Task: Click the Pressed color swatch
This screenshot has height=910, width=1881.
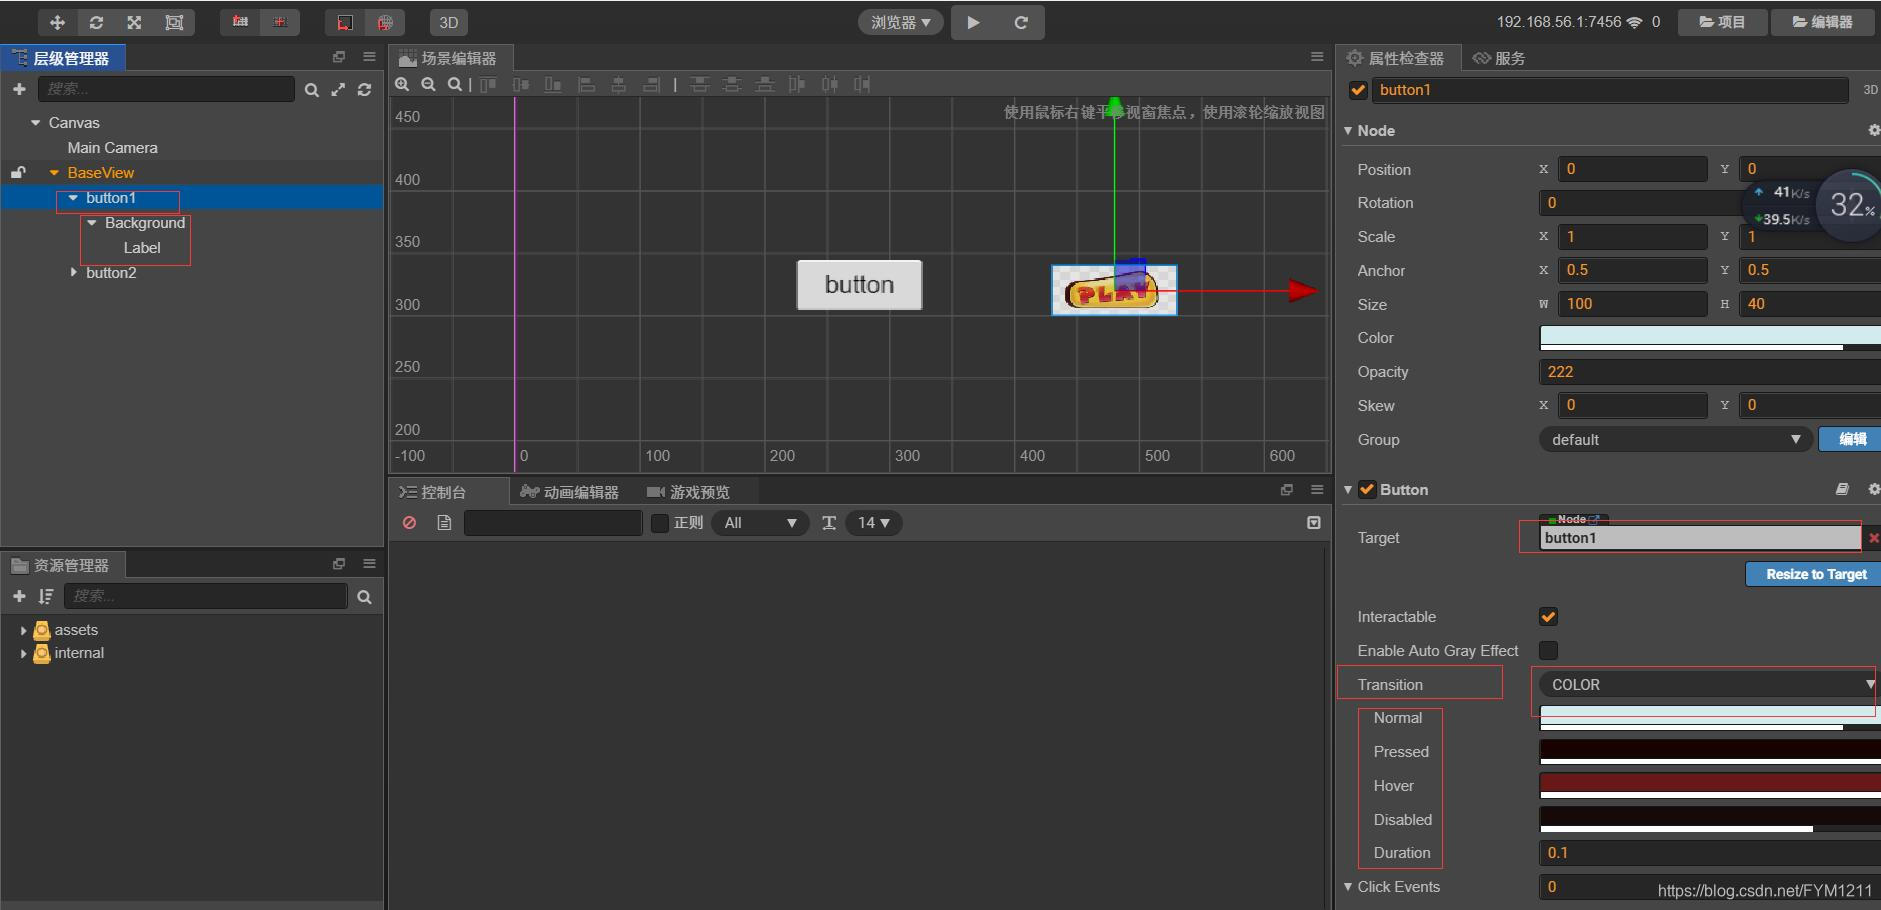Action: (1710, 752)
